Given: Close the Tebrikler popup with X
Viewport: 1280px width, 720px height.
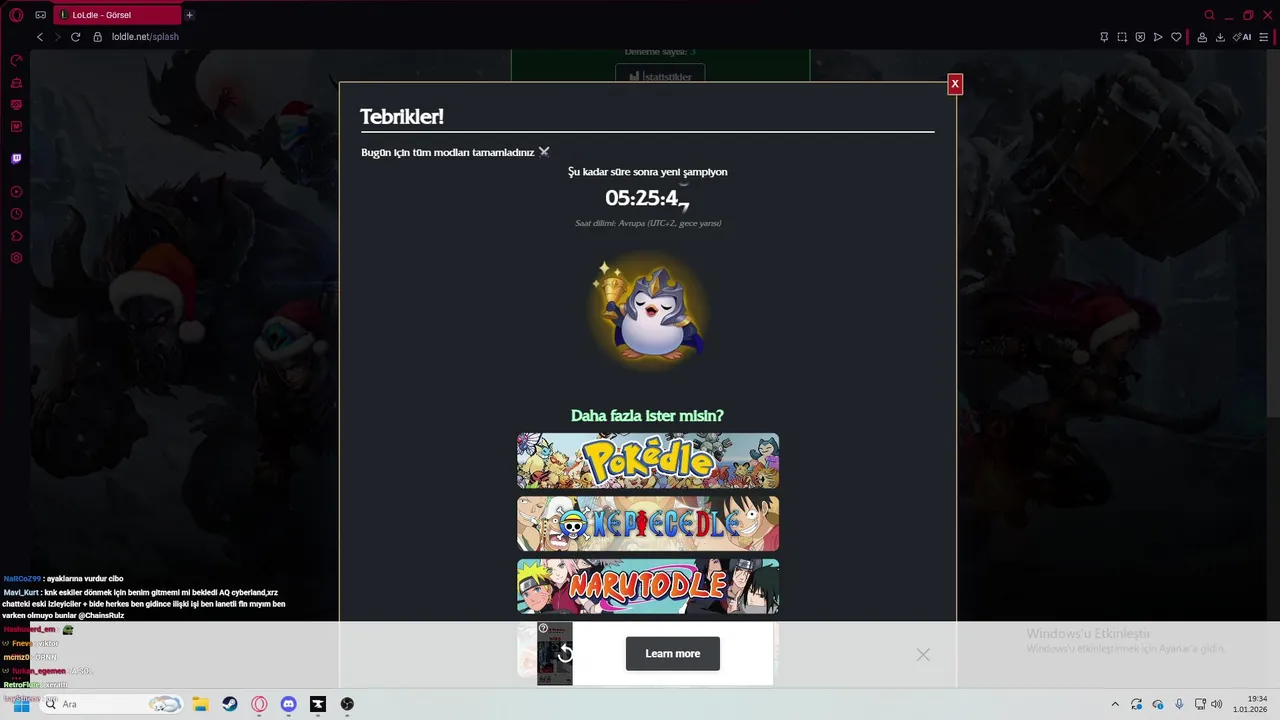Looking at the screenshot, I should pos(955,84).
